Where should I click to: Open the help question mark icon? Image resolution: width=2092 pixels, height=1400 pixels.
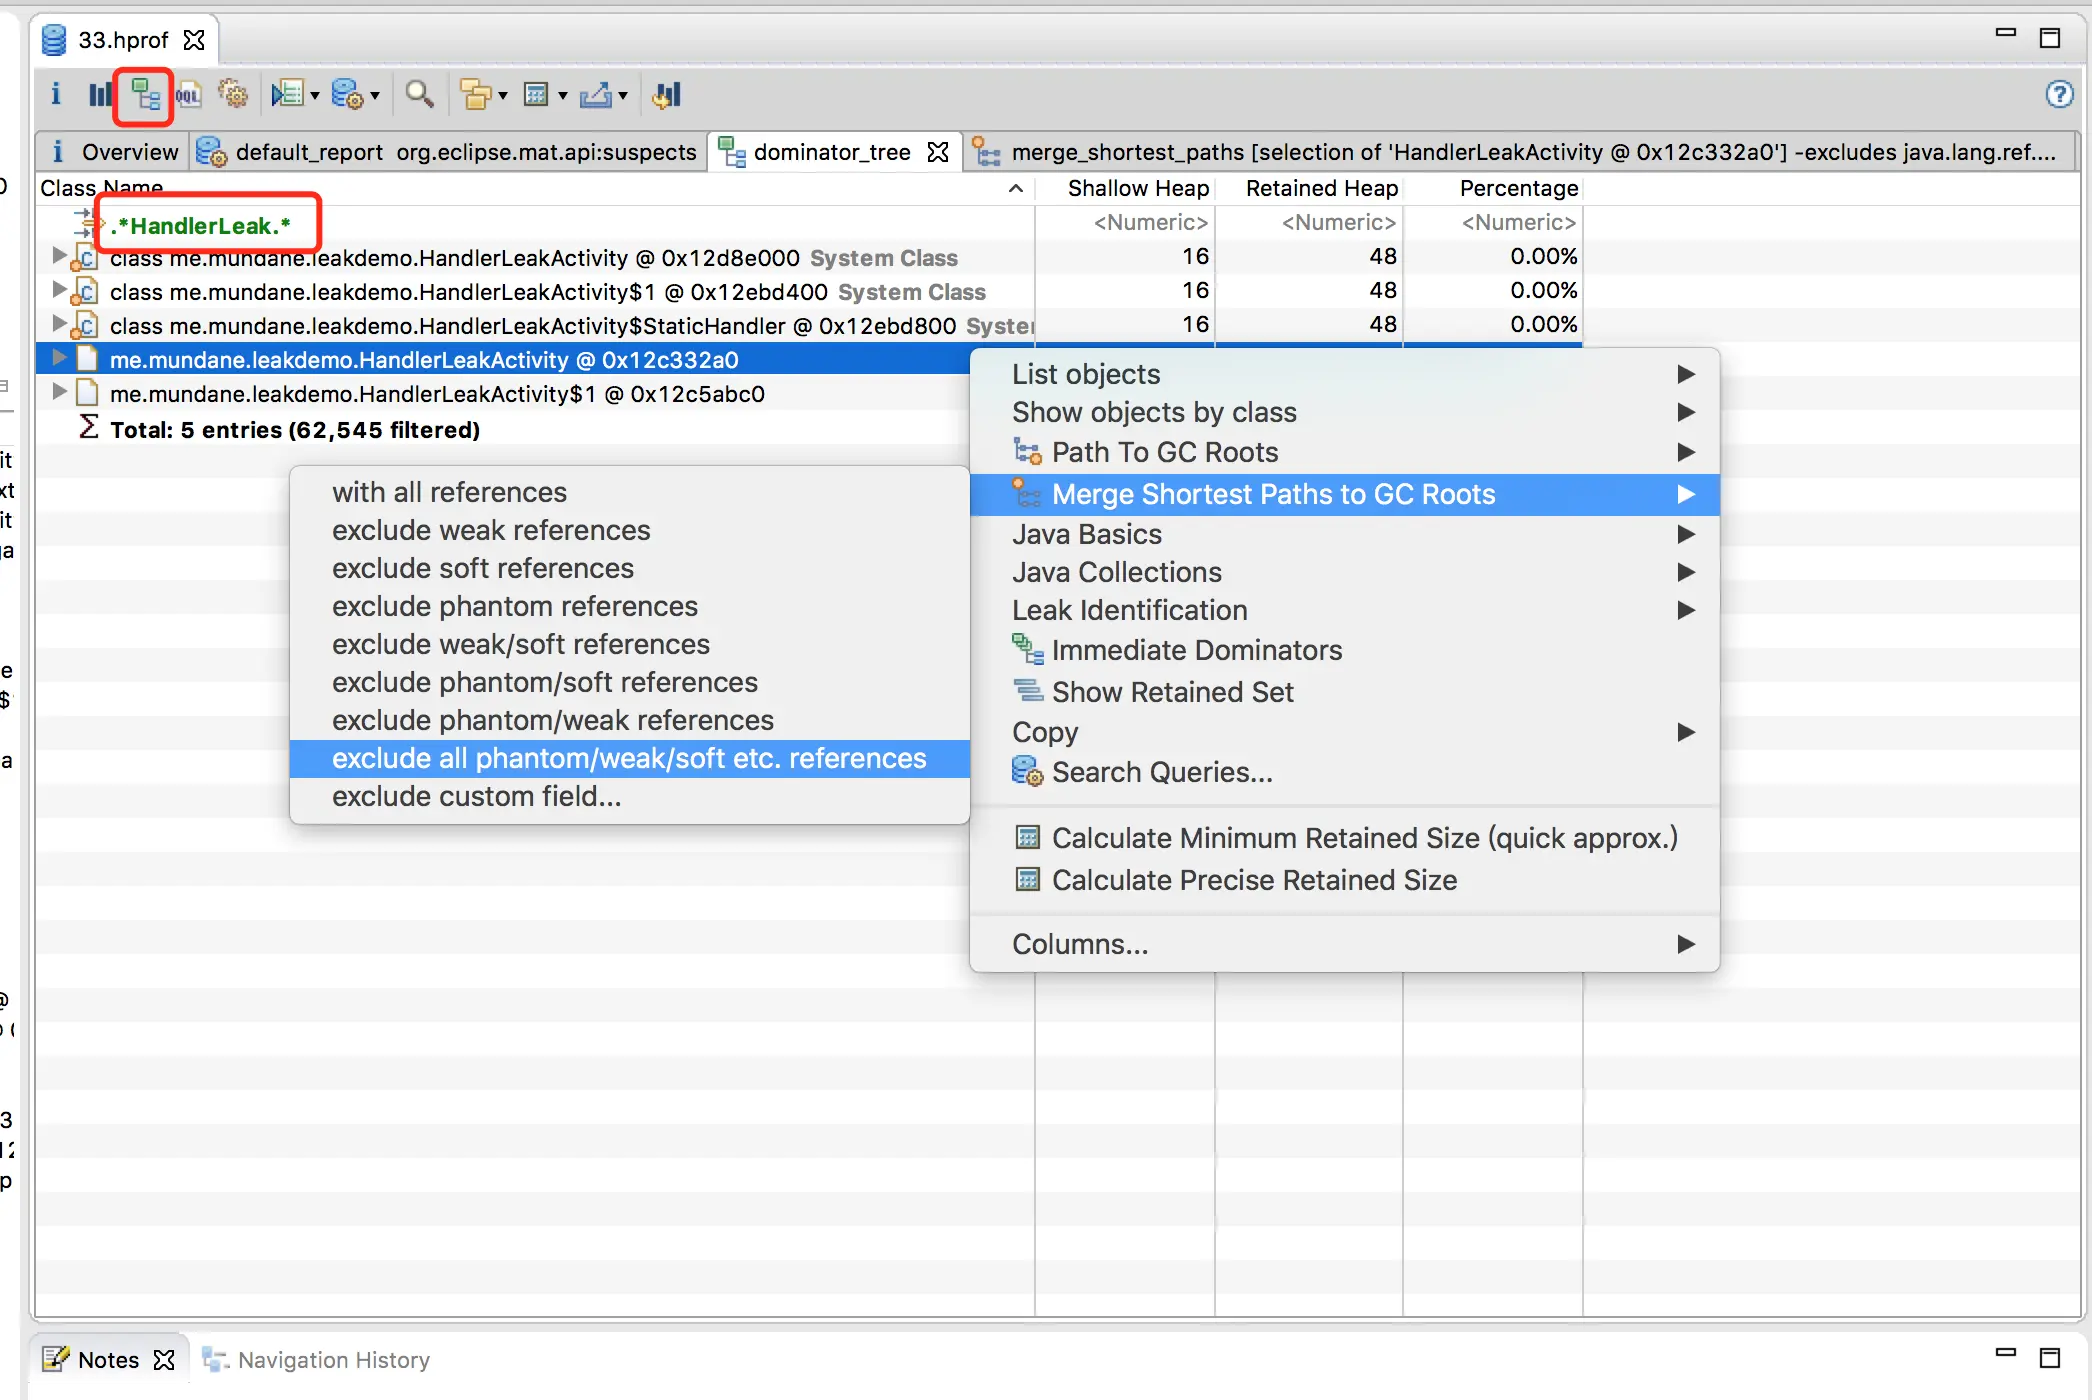tap(2059, 95)
